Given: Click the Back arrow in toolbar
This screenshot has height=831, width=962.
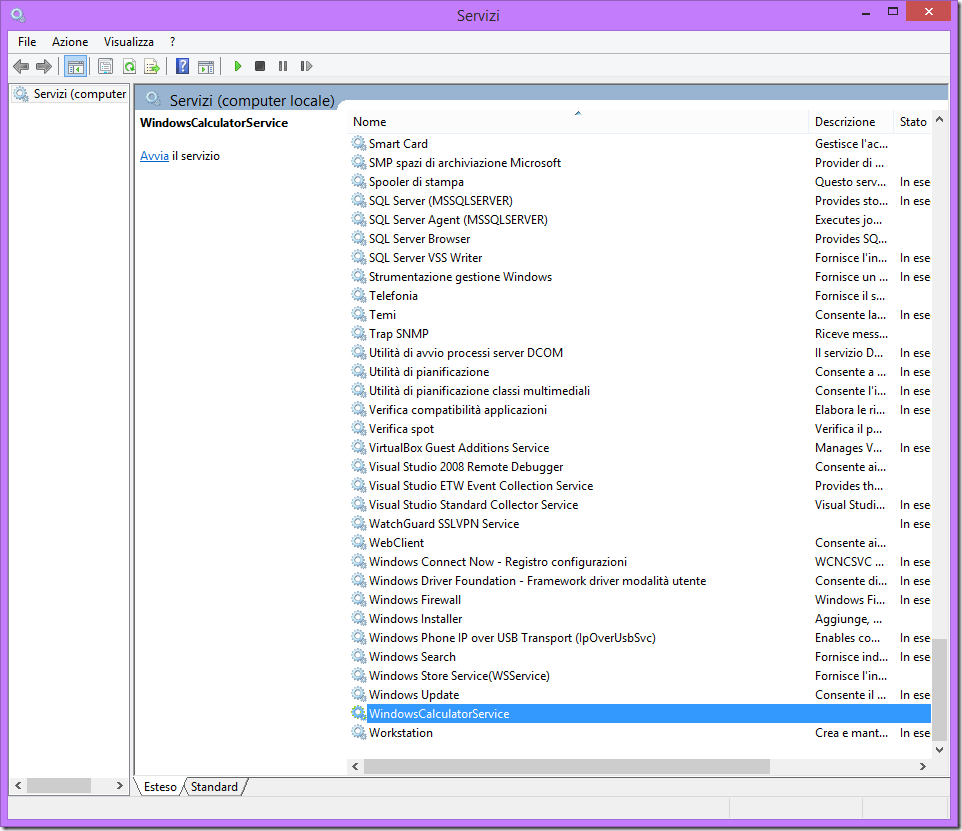Looking at the screenshot, I should [x=21, y=67].
